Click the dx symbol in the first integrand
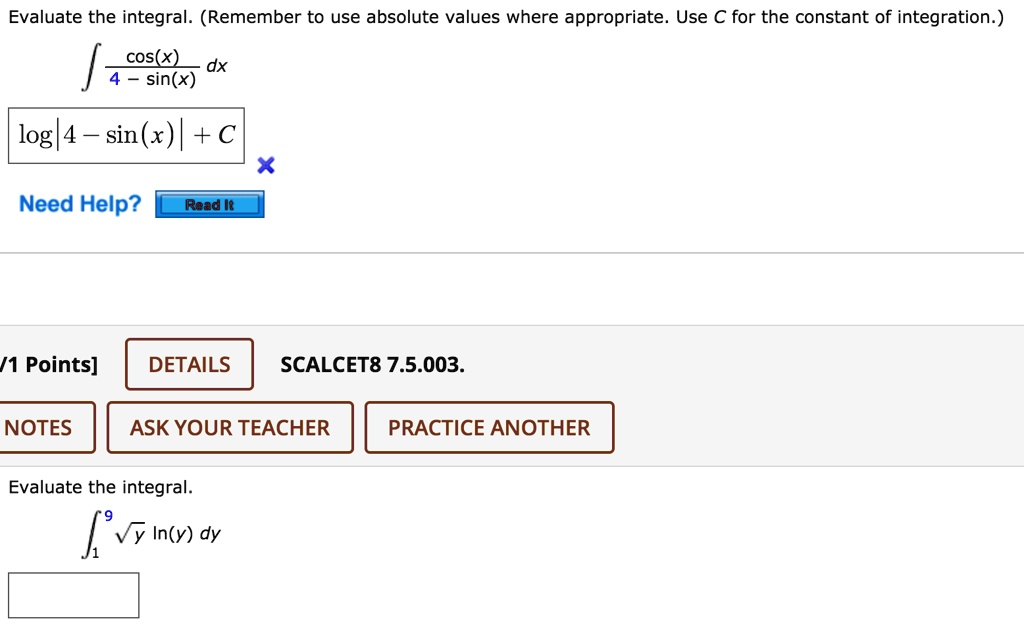 pos(218,65)
